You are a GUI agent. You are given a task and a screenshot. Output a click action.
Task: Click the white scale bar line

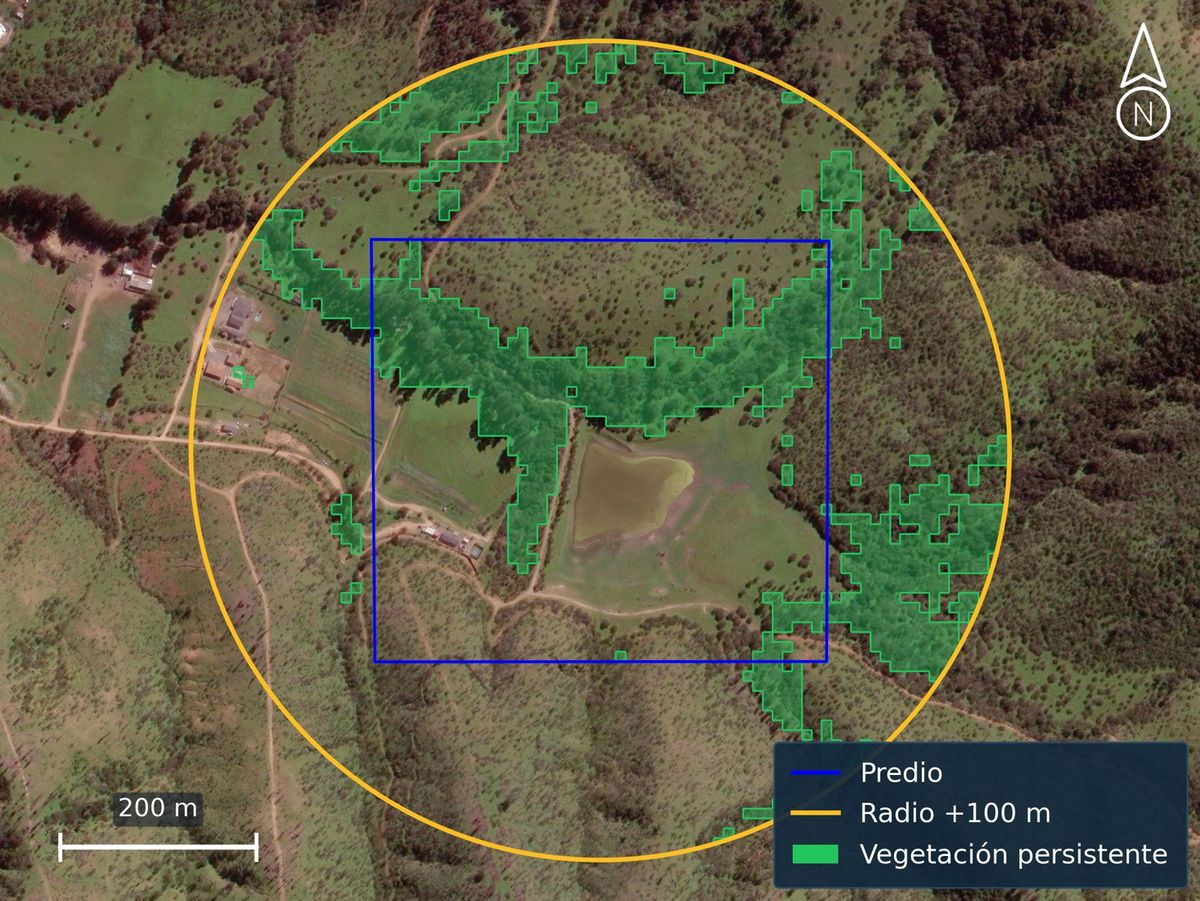click(158, 846)
